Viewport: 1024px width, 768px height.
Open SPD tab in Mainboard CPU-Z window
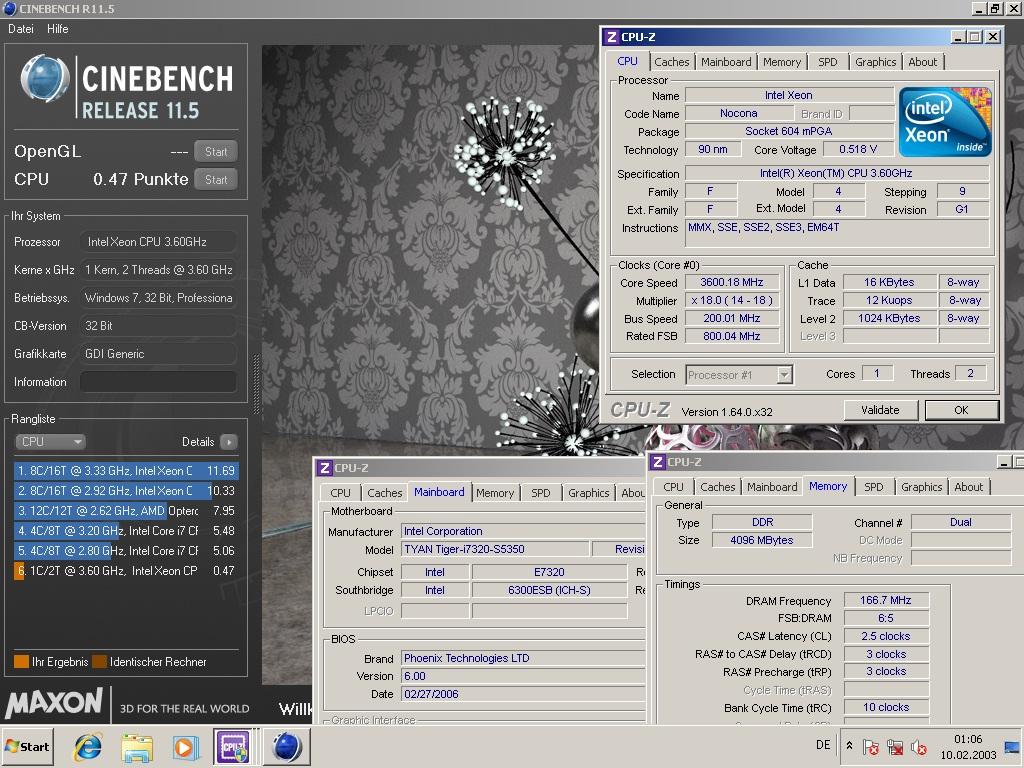click(540, 493)
